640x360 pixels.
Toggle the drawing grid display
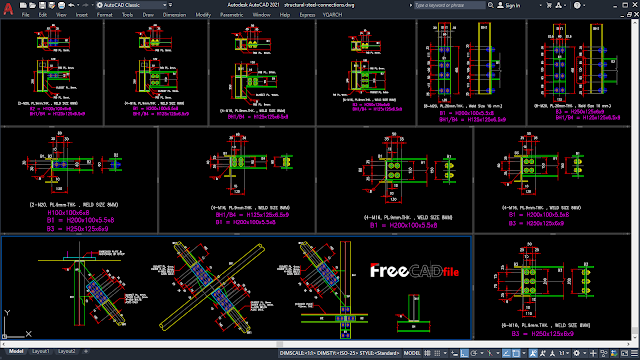tap(427, 353)
